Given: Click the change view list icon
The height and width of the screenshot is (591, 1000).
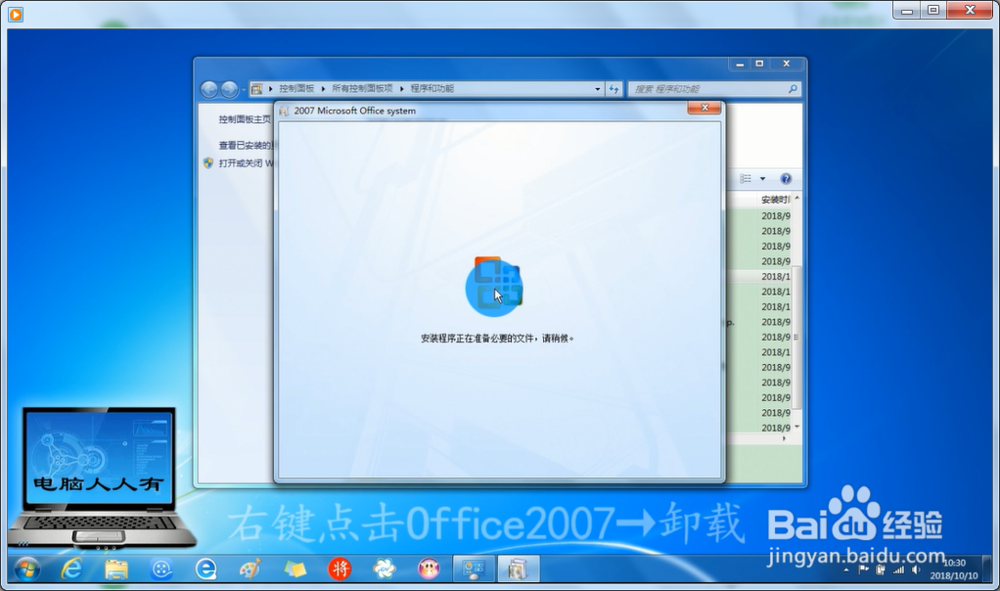Looking at the screenshot, I should coord(746,179).
